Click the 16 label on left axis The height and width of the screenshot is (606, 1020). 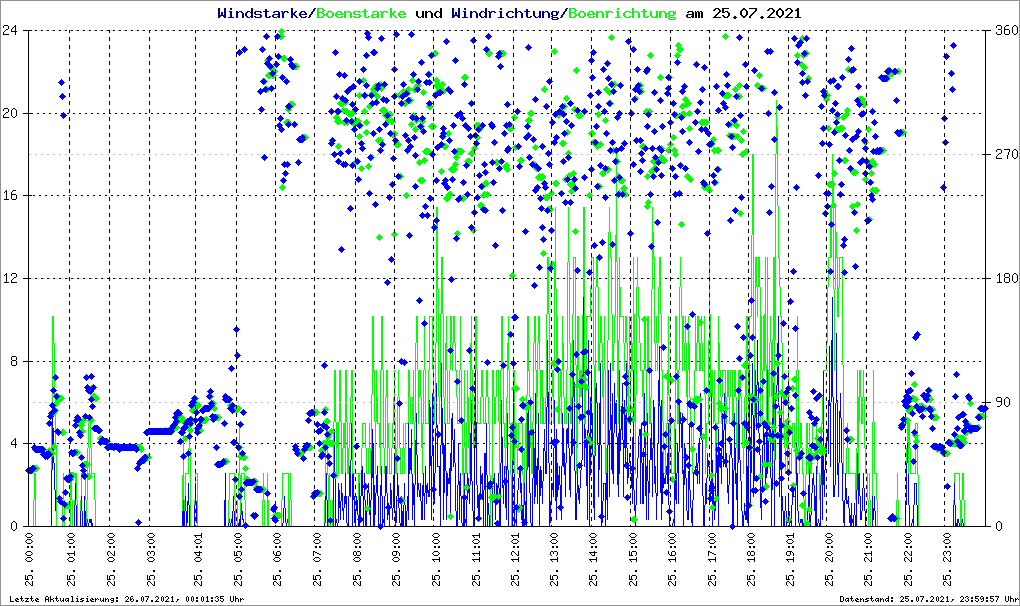click(x=13, y=196)
